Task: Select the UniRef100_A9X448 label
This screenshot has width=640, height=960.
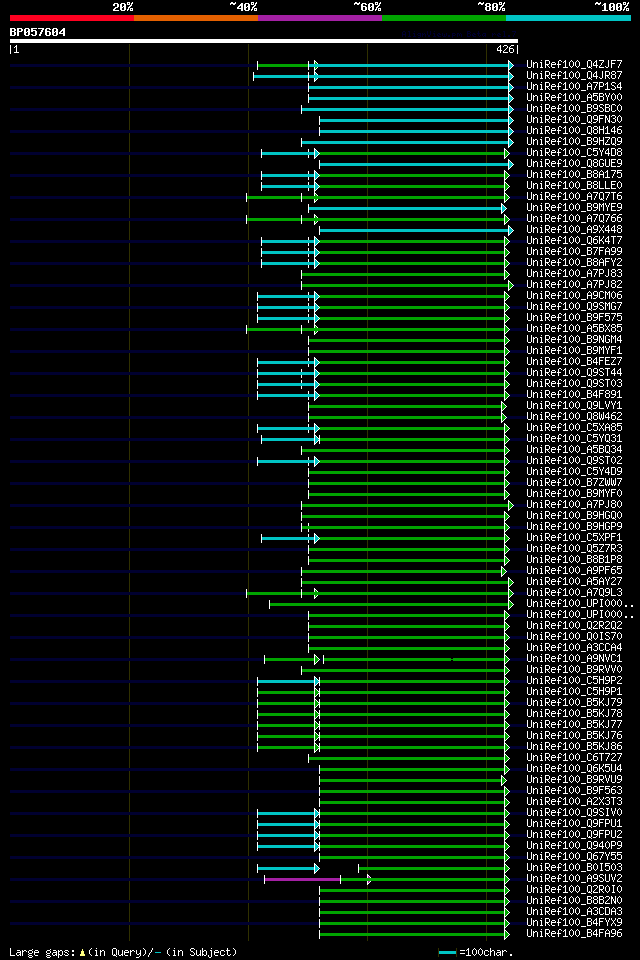Action: tap(574, 230)
